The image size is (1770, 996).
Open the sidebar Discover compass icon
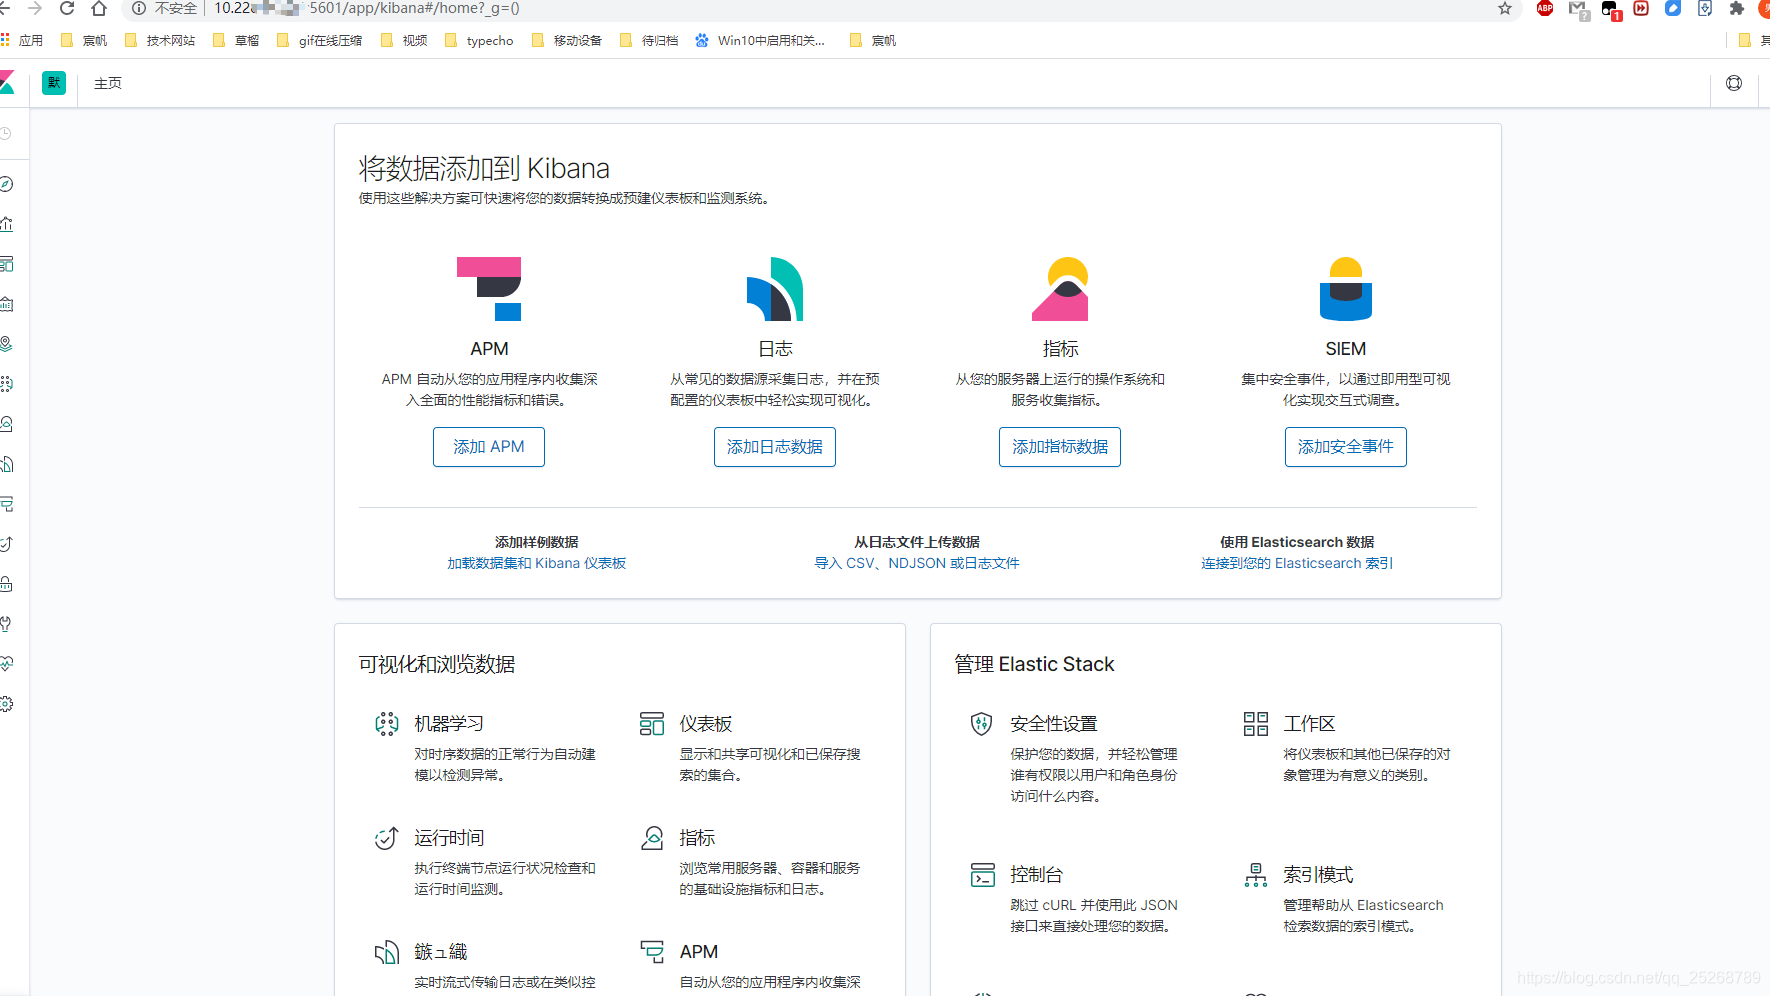click(7, 184)
